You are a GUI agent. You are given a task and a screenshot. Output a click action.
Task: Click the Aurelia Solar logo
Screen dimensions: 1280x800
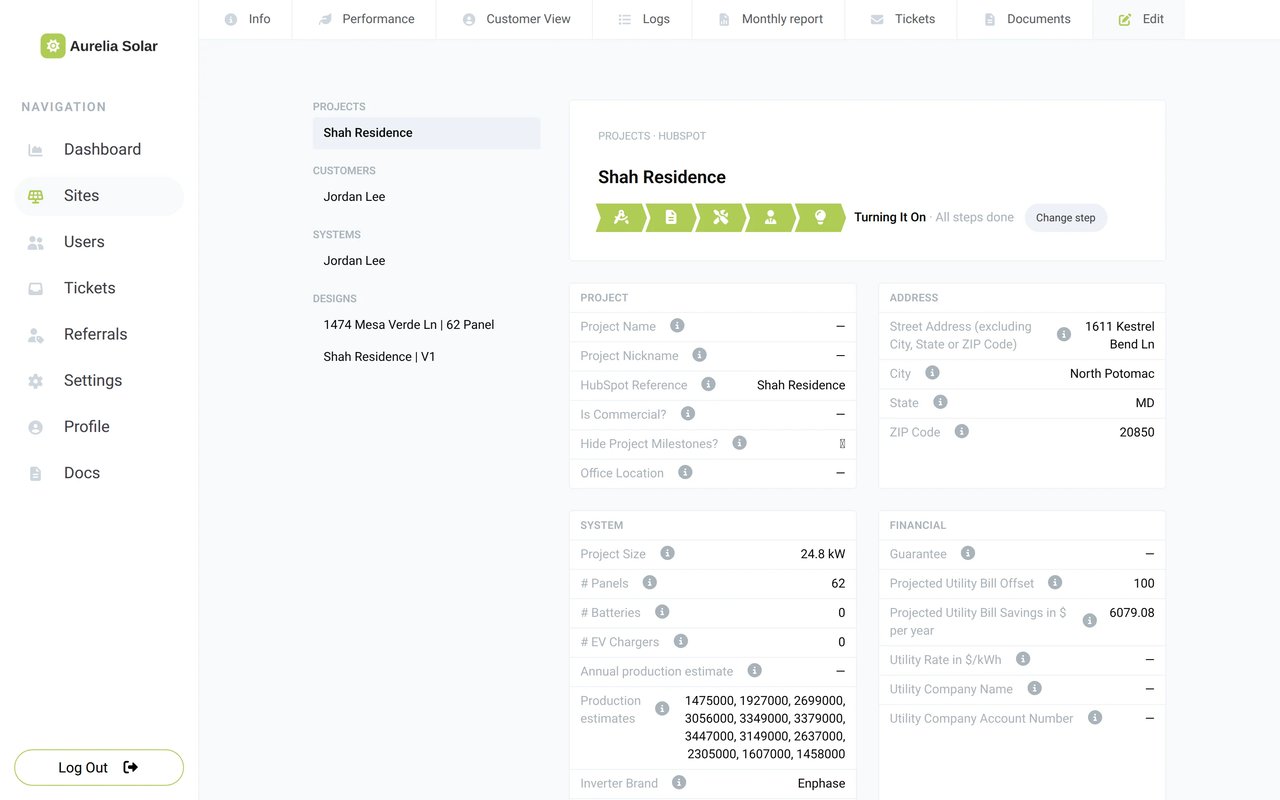point(99,46)
